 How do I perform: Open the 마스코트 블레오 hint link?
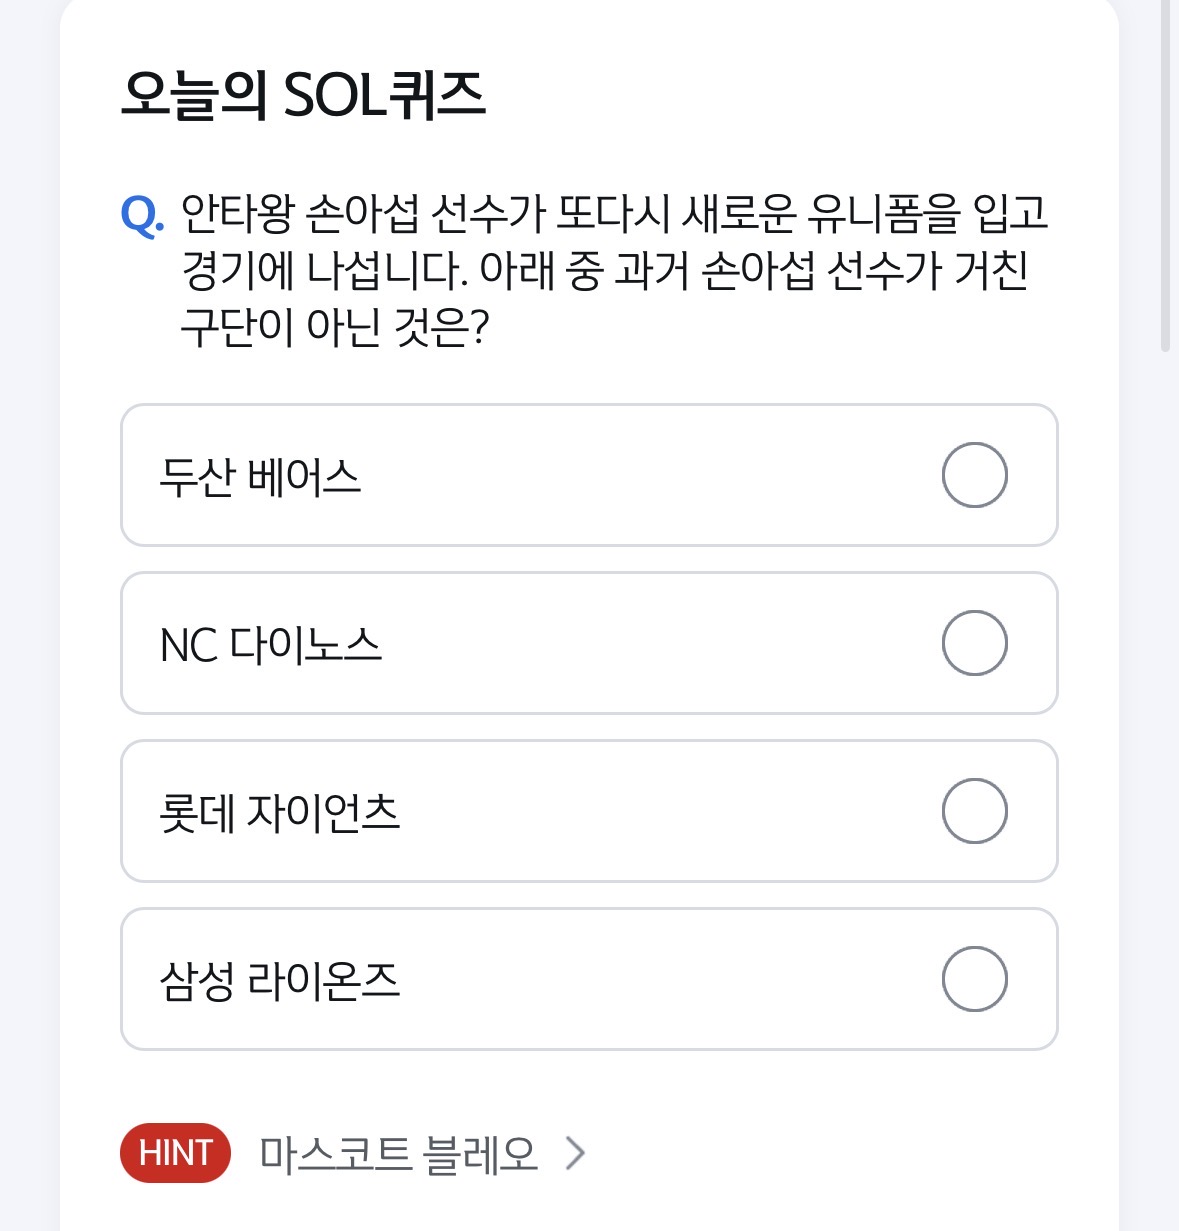(398, 1153)
